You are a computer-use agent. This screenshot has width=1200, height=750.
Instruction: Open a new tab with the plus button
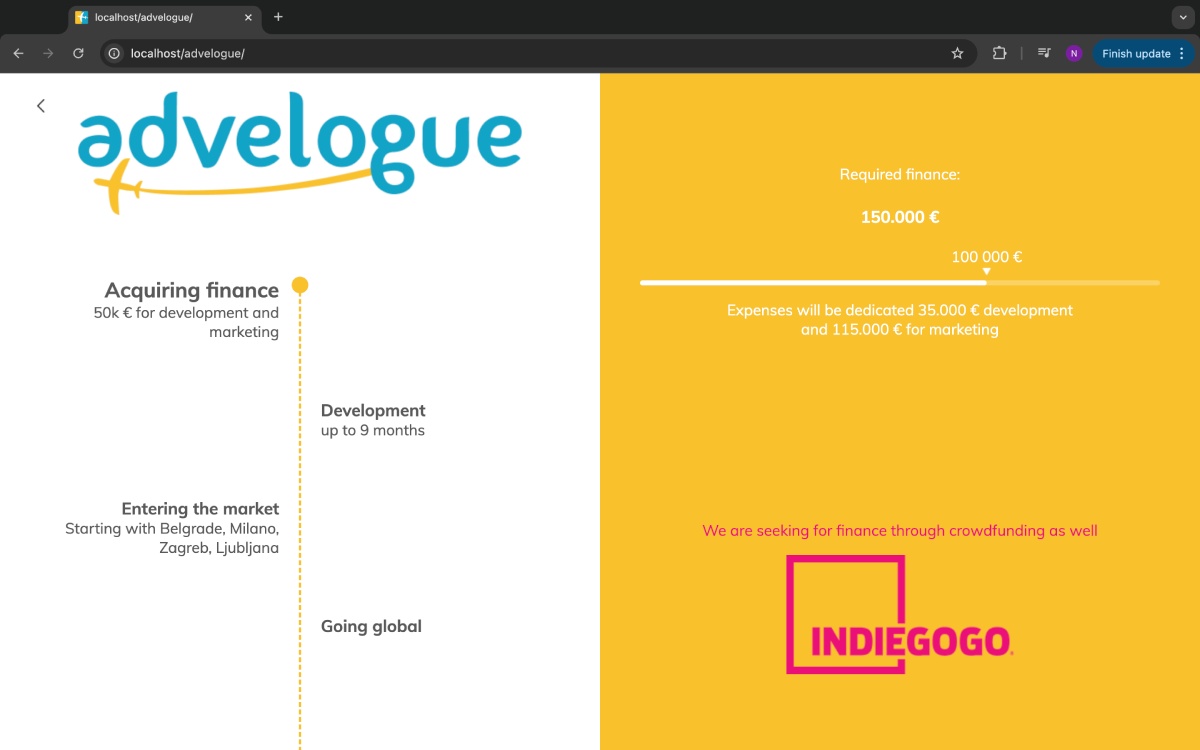278,17
